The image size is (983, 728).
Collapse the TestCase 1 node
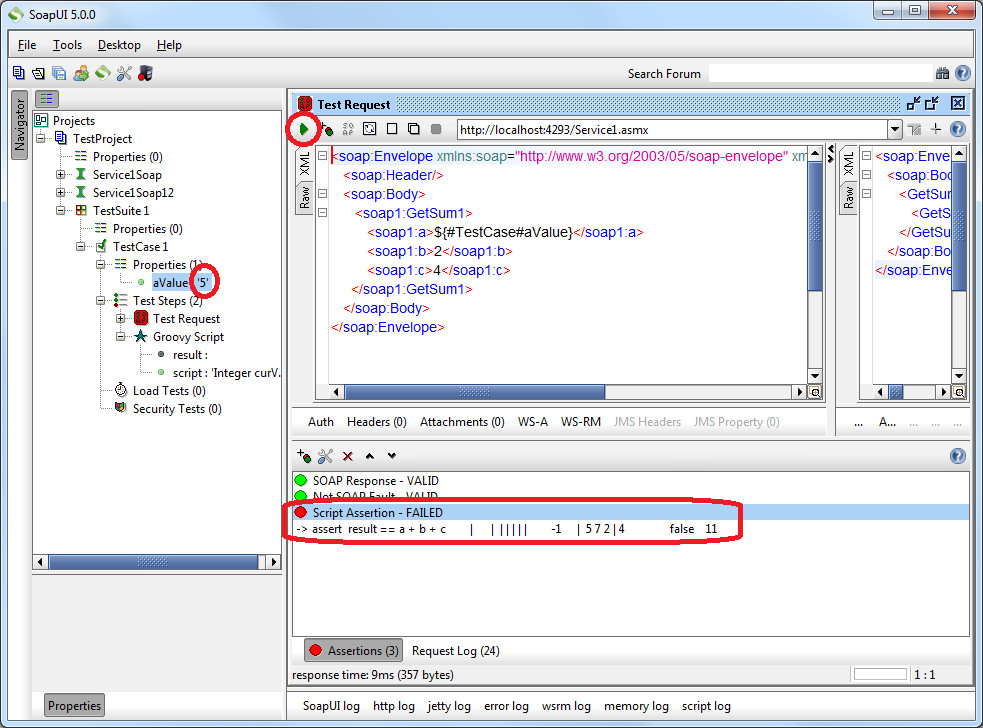[x=81, y=246]
